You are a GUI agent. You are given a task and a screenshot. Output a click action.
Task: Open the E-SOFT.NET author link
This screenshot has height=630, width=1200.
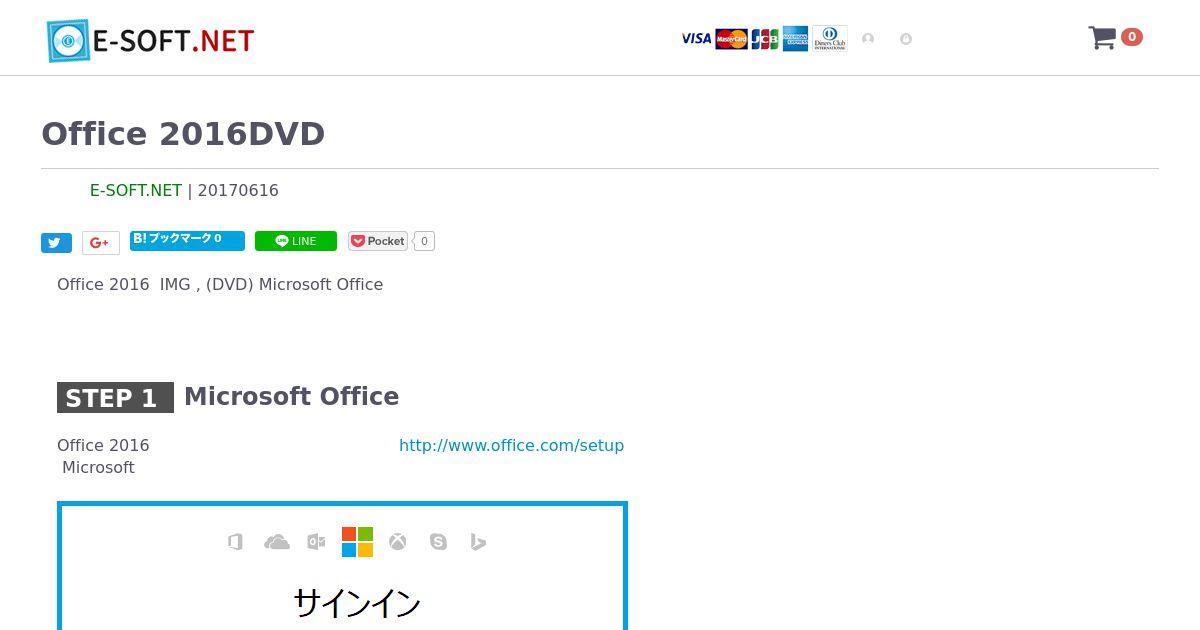coord(136,190)
